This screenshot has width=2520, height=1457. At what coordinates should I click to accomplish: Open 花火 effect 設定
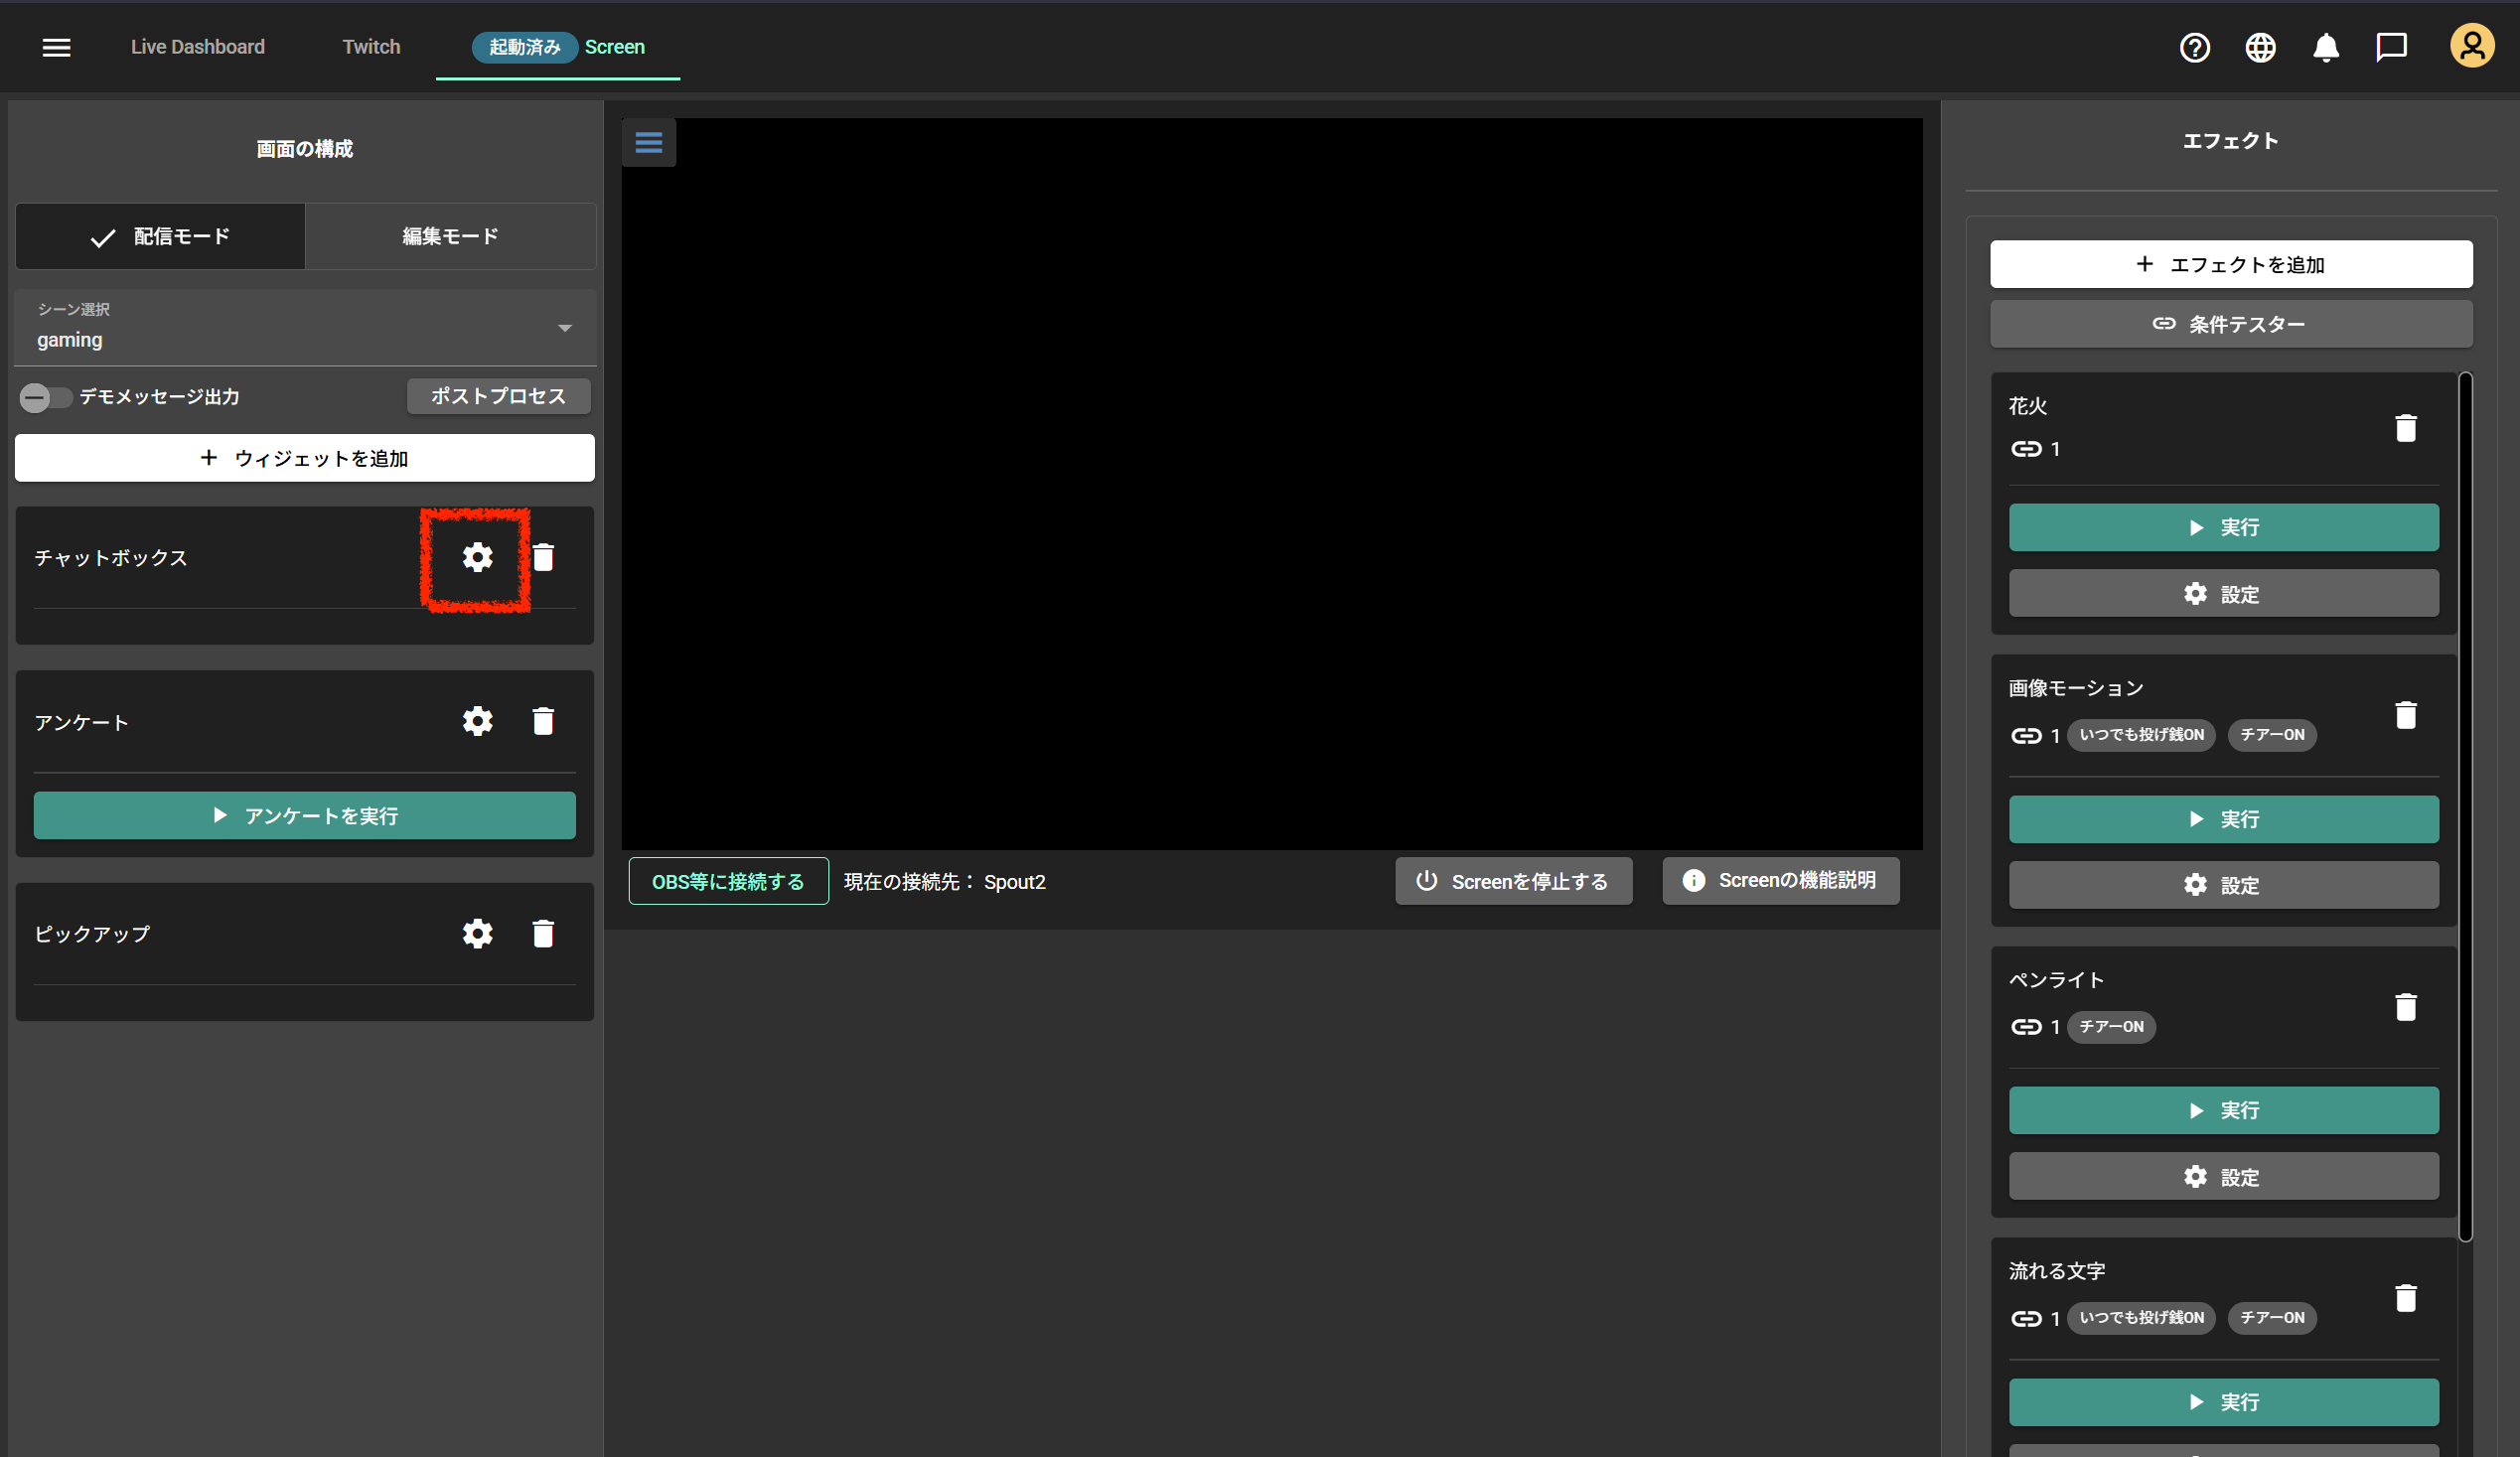coord(2224,594)
